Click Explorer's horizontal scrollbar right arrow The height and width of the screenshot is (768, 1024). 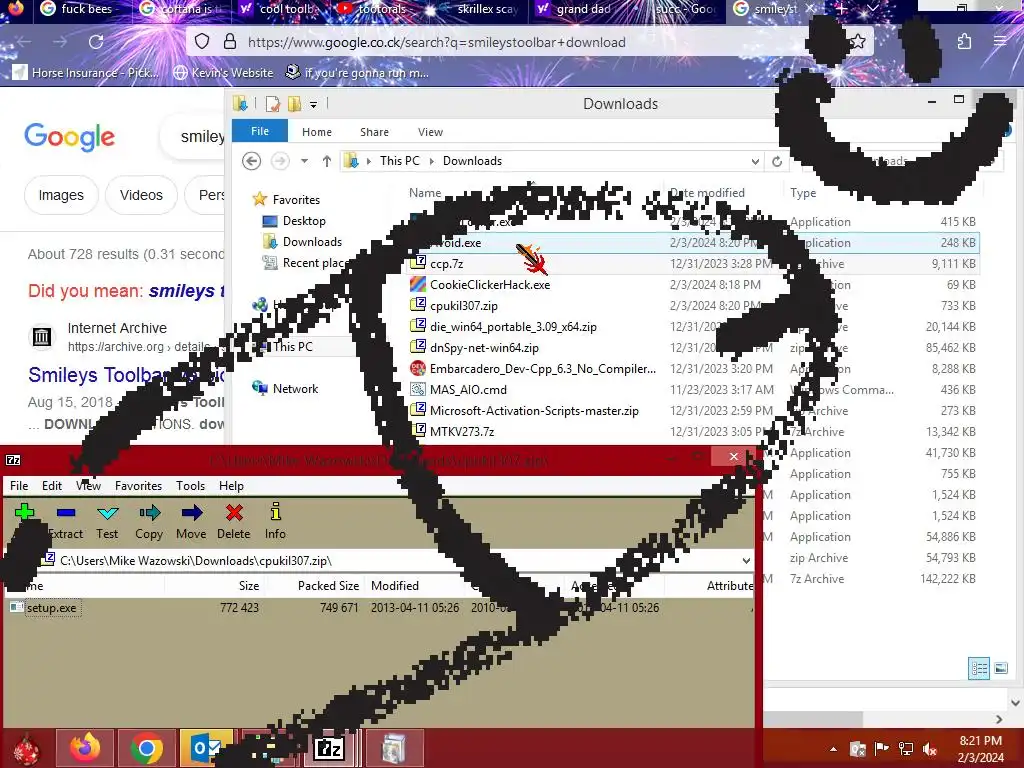coord(999,719)
